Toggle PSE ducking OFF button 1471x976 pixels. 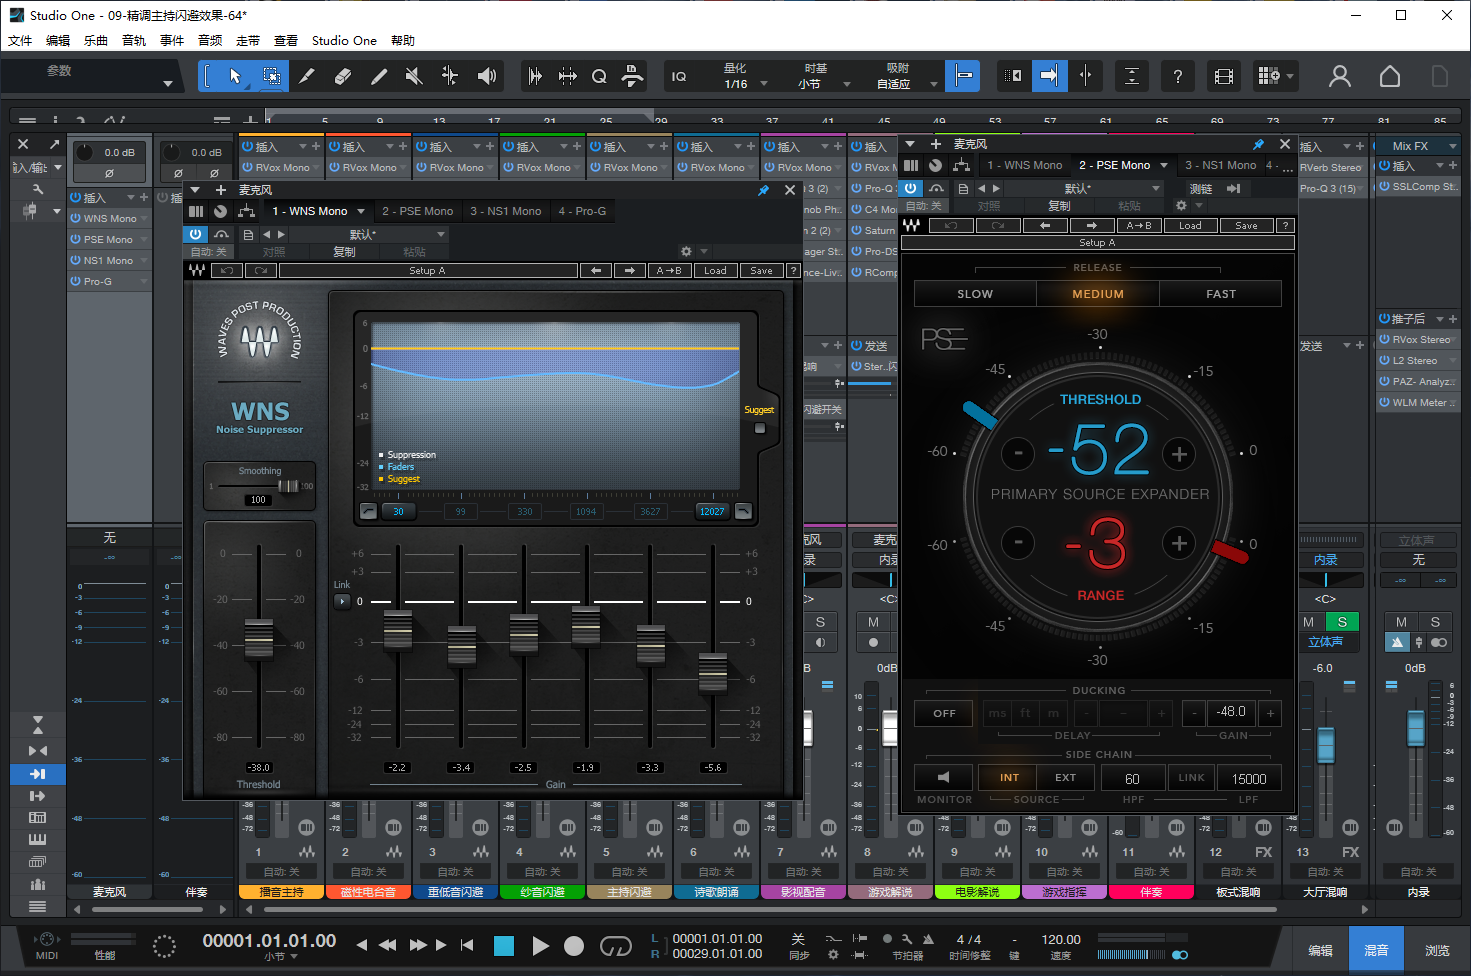point(944,714)
